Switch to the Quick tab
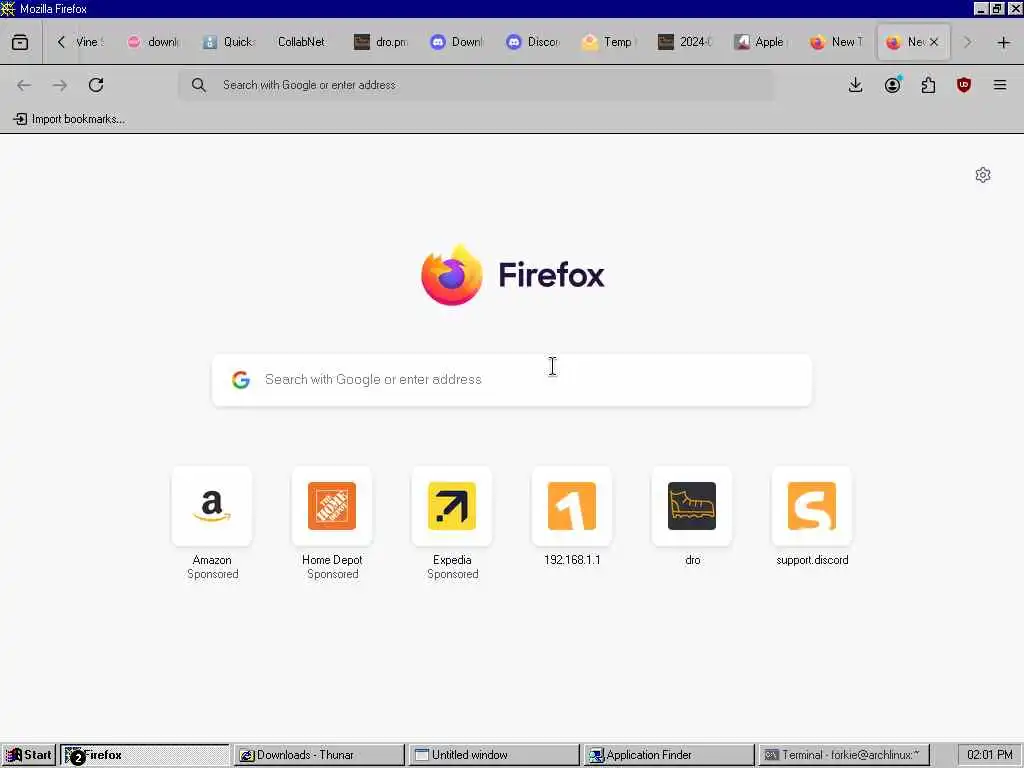This screenshot has height=768, width=1024. 229,42
